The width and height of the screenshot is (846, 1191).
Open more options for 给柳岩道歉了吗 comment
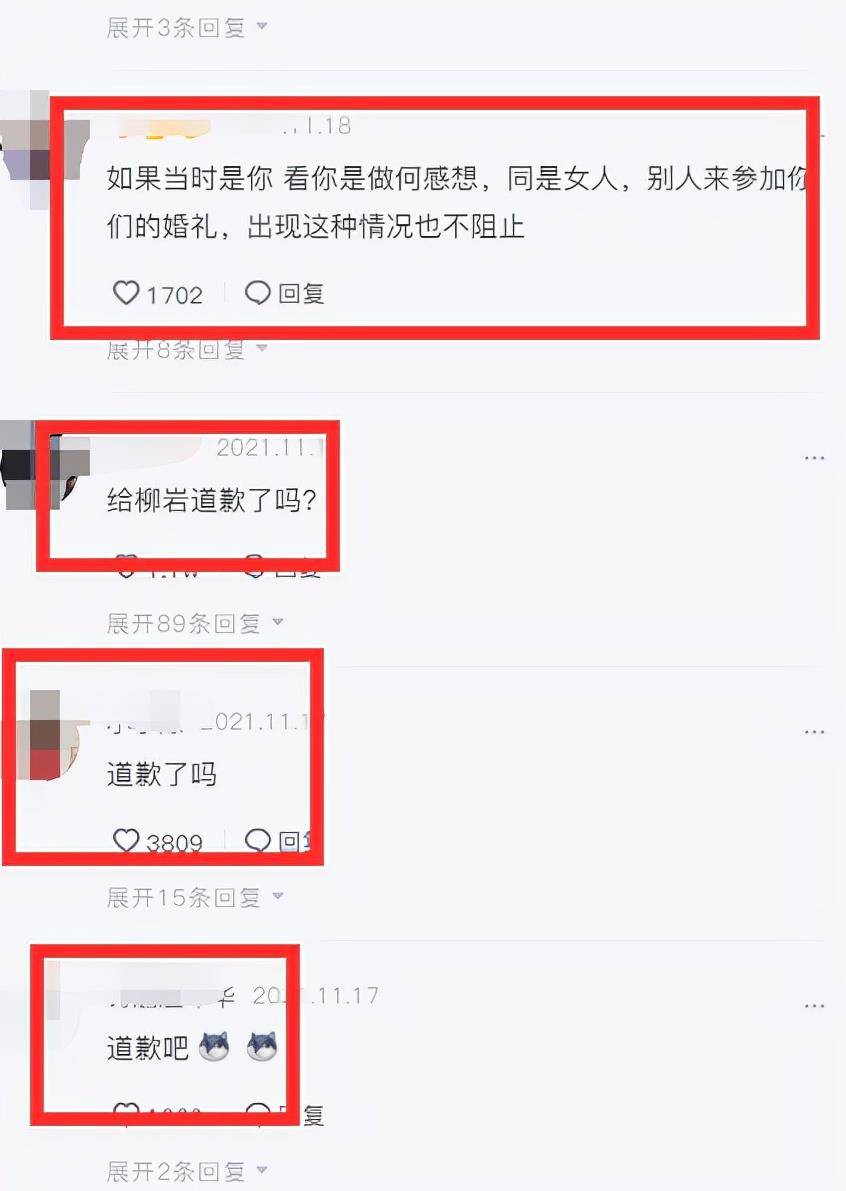point(814,458)
